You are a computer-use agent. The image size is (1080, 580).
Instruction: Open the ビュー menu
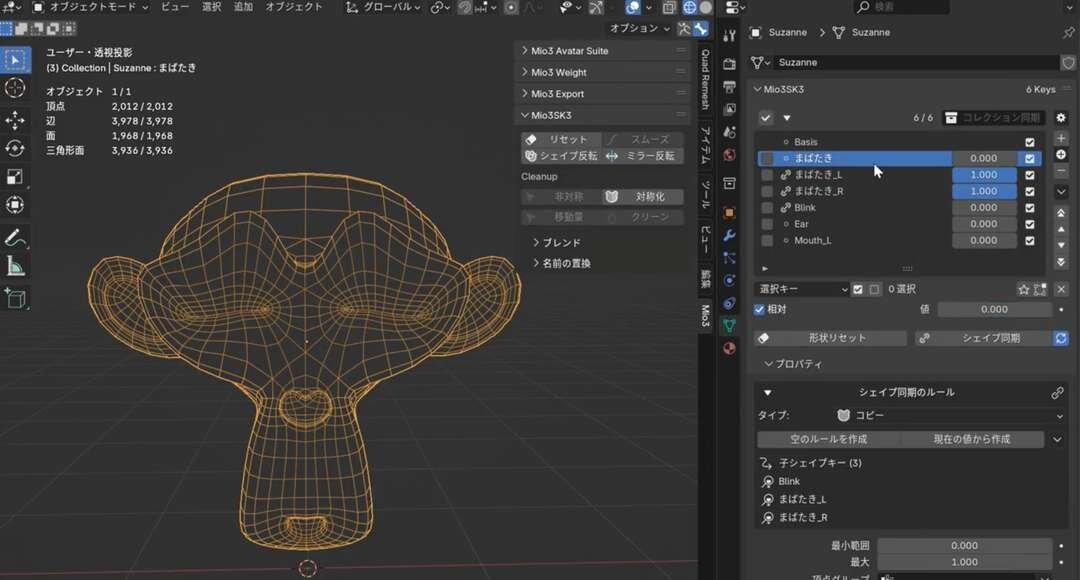175,7
